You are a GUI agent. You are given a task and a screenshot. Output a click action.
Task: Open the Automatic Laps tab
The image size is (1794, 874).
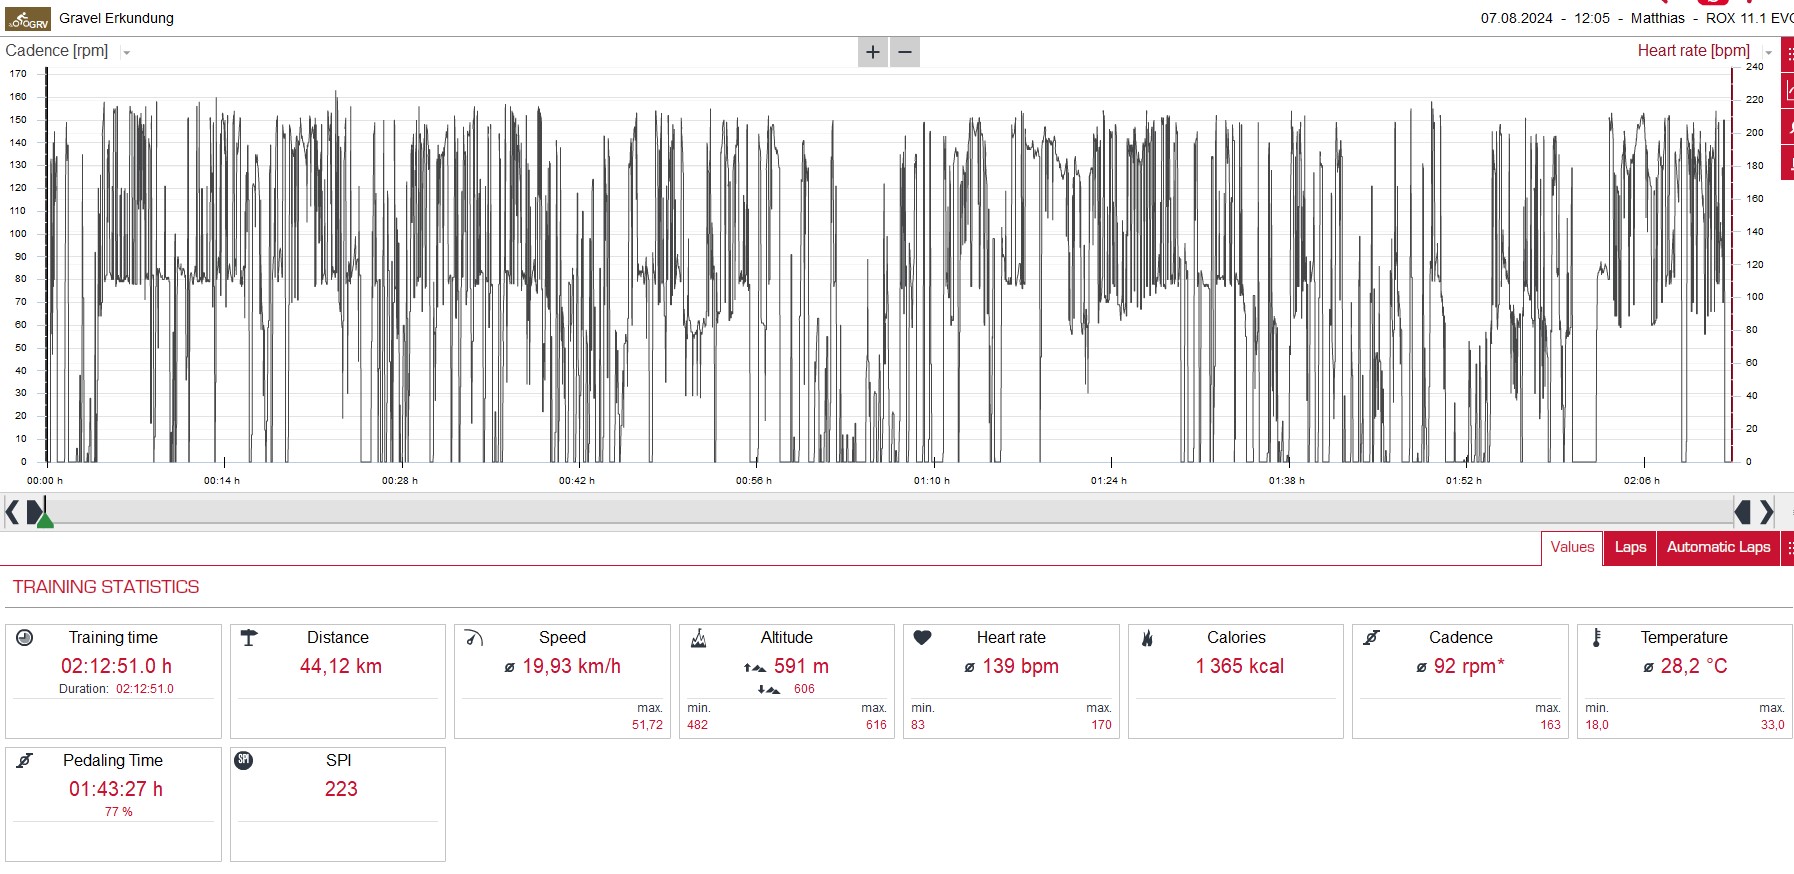point(1718,548)
